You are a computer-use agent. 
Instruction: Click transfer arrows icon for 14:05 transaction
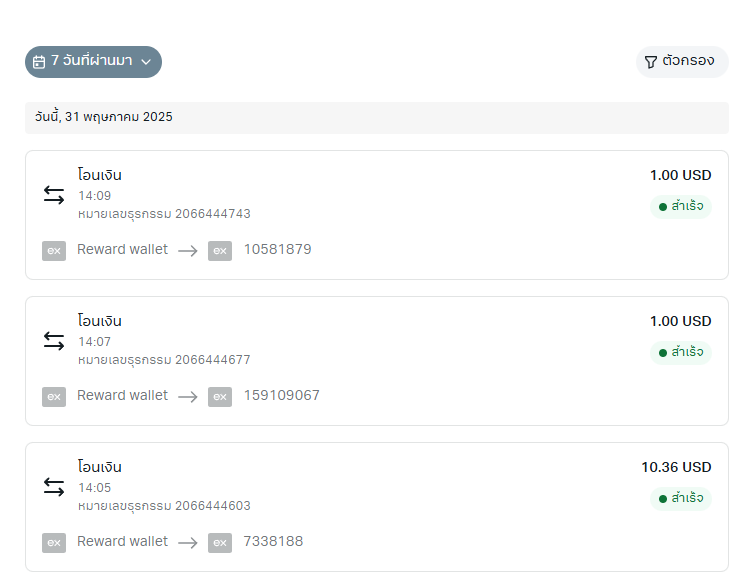(54, 487)
